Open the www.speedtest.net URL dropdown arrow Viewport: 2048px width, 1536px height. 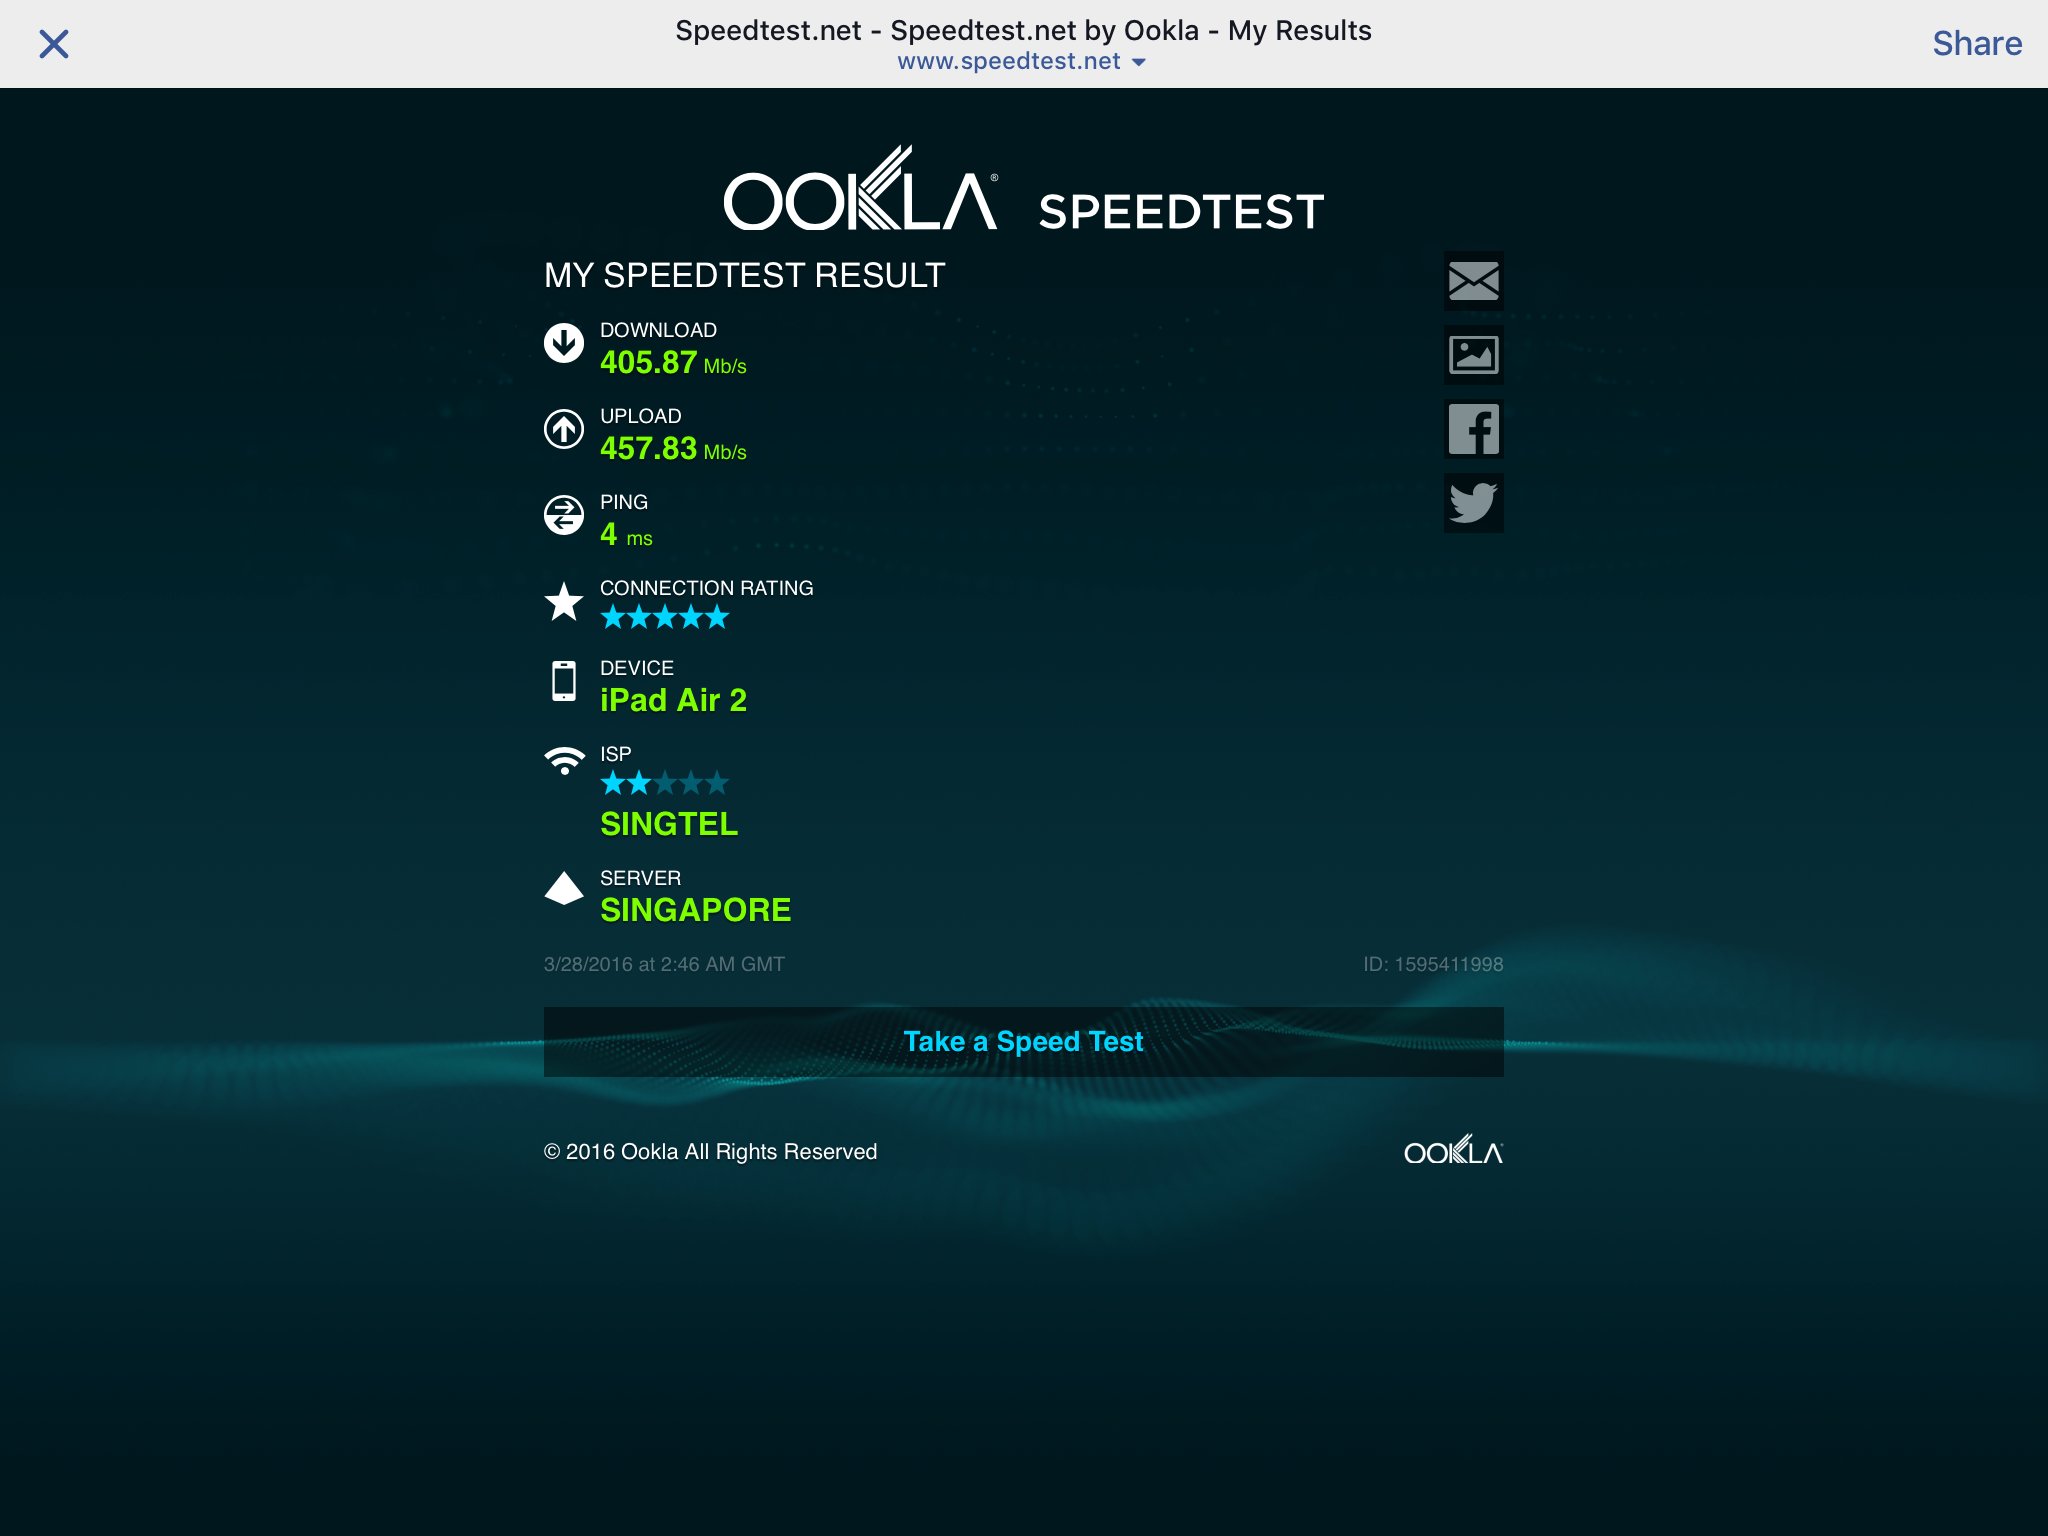1138,62
